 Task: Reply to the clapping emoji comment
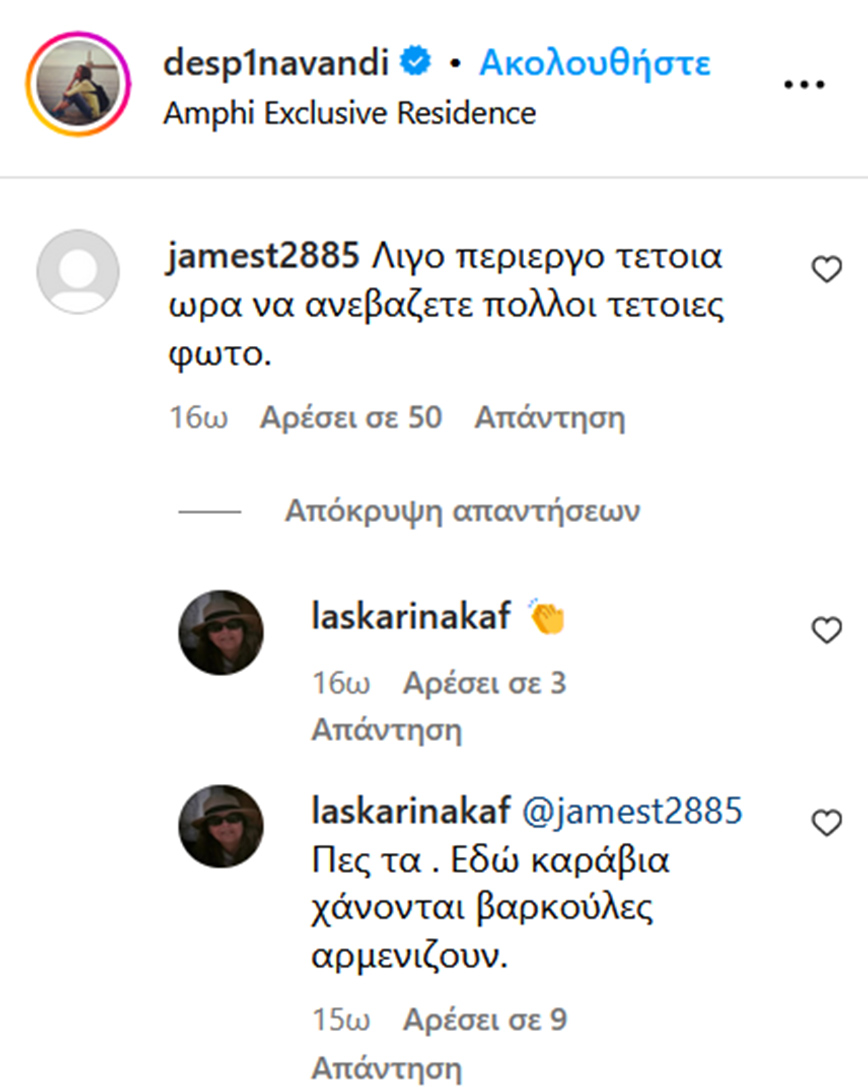pos(386,731)
